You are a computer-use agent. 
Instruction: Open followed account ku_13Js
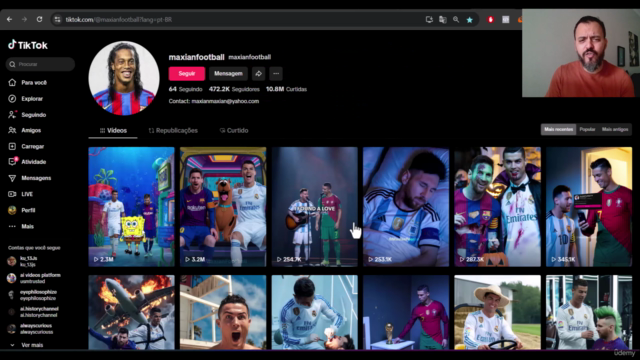pos(23,261)
